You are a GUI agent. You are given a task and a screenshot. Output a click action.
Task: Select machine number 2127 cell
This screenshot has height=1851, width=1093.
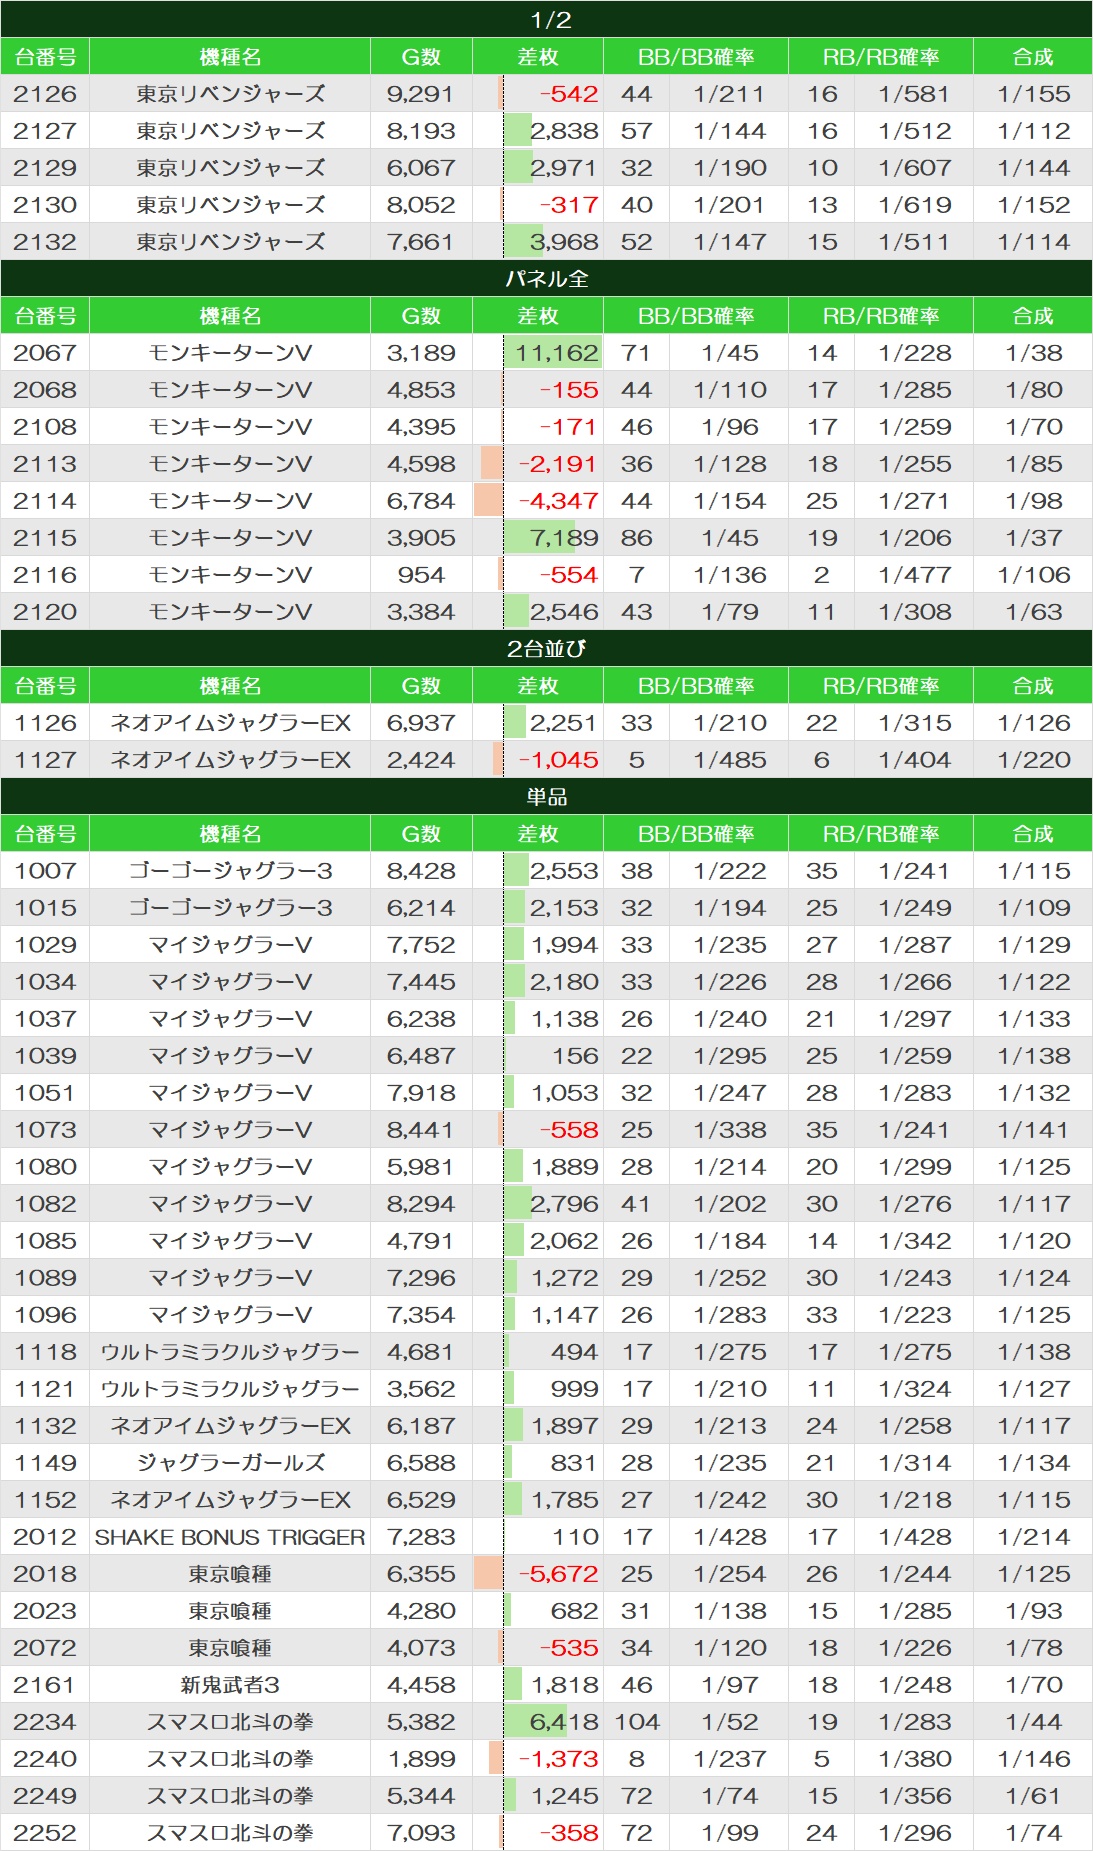click(x=45, y=131)
